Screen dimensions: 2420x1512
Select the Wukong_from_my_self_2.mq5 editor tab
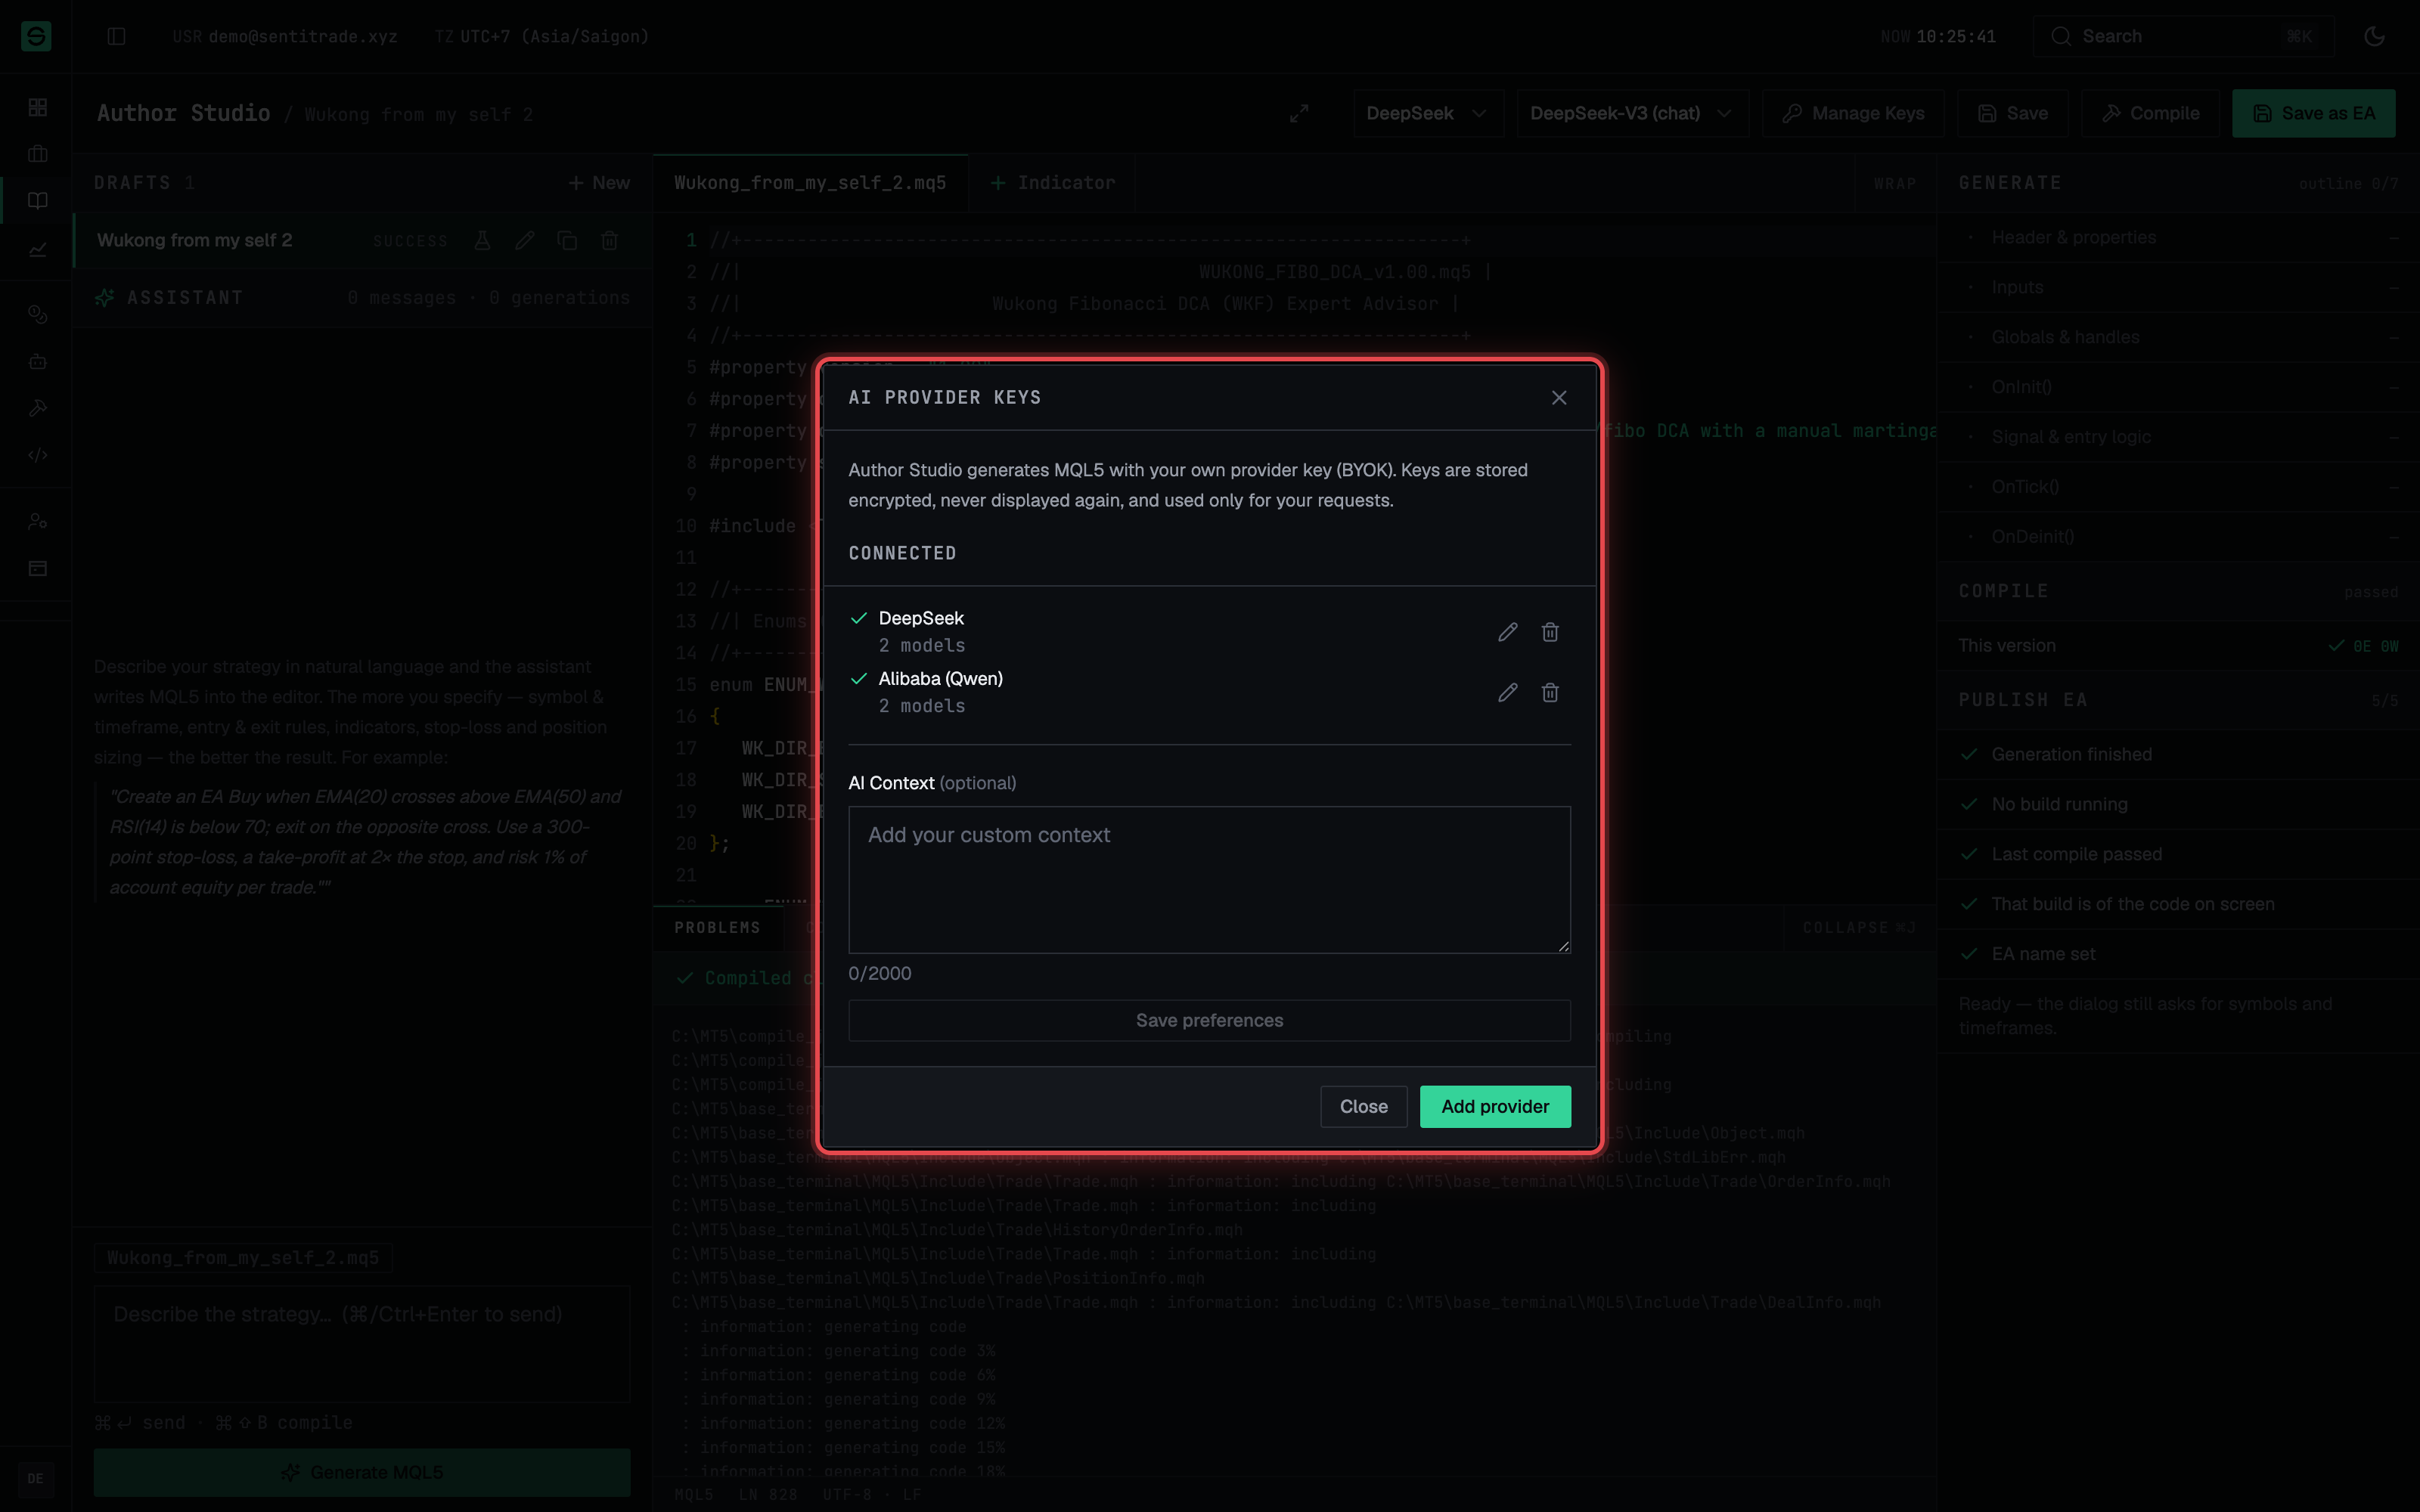[810, 183]
